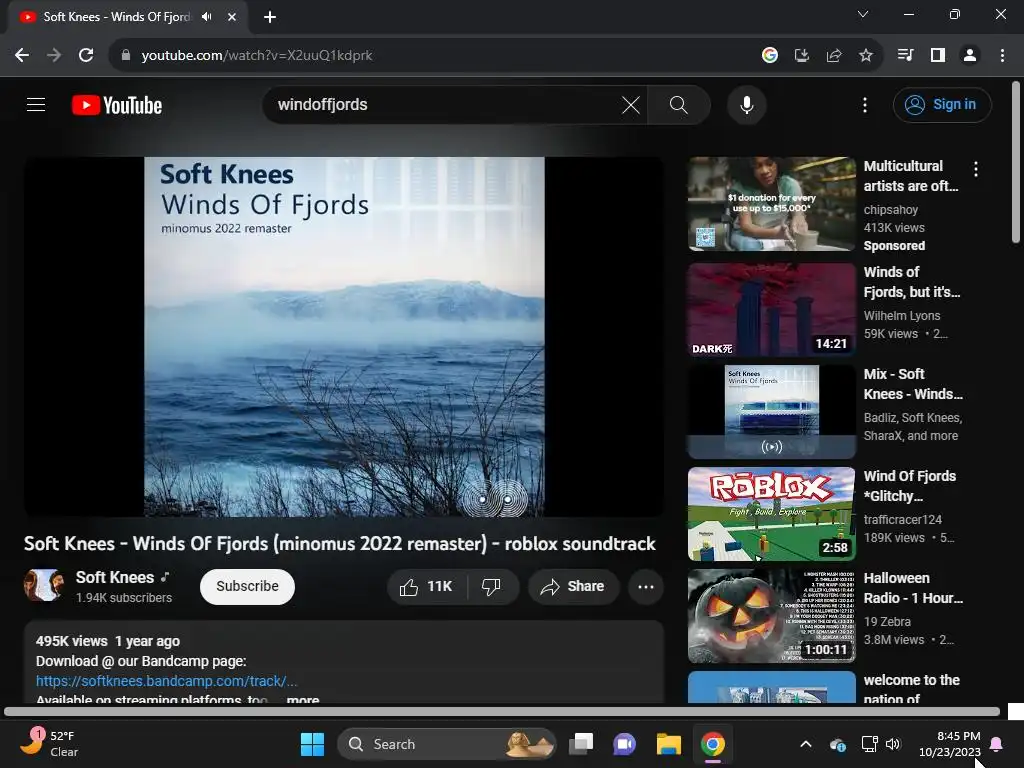The width and height of the screenshot is (1024, 768).
Task: Clear the search text with the X
Action: click(x=630, y=104)
